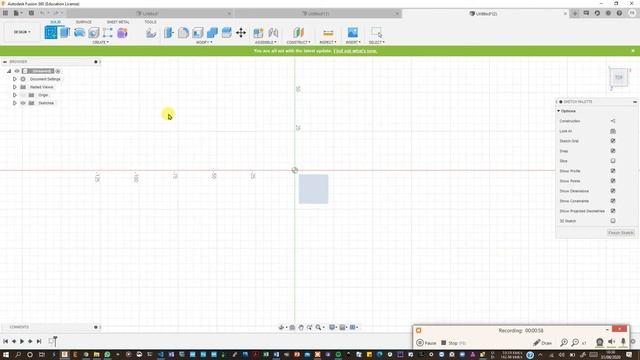This screenshot has height=360, width=640.
Task: Pause the screen recording
Action: 427,343
